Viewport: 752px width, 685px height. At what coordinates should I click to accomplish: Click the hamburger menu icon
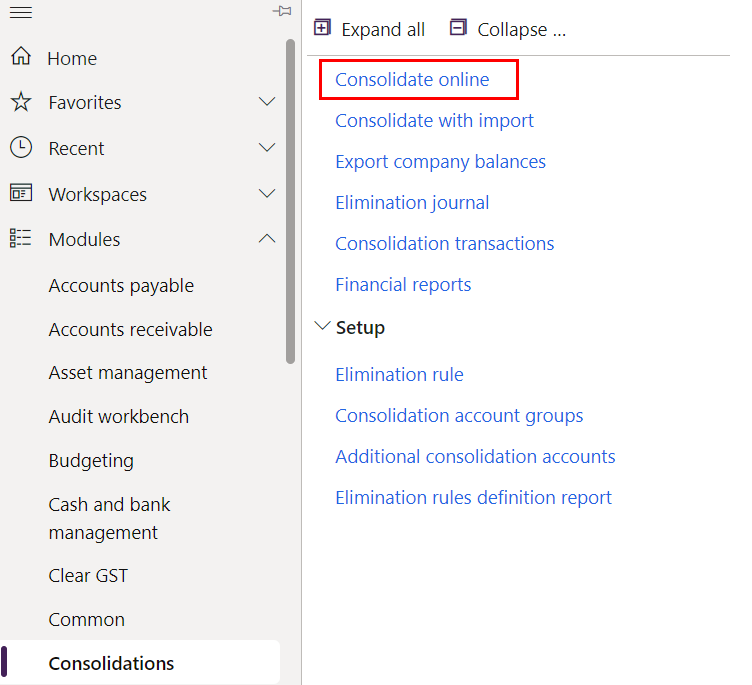pos(21,12)
